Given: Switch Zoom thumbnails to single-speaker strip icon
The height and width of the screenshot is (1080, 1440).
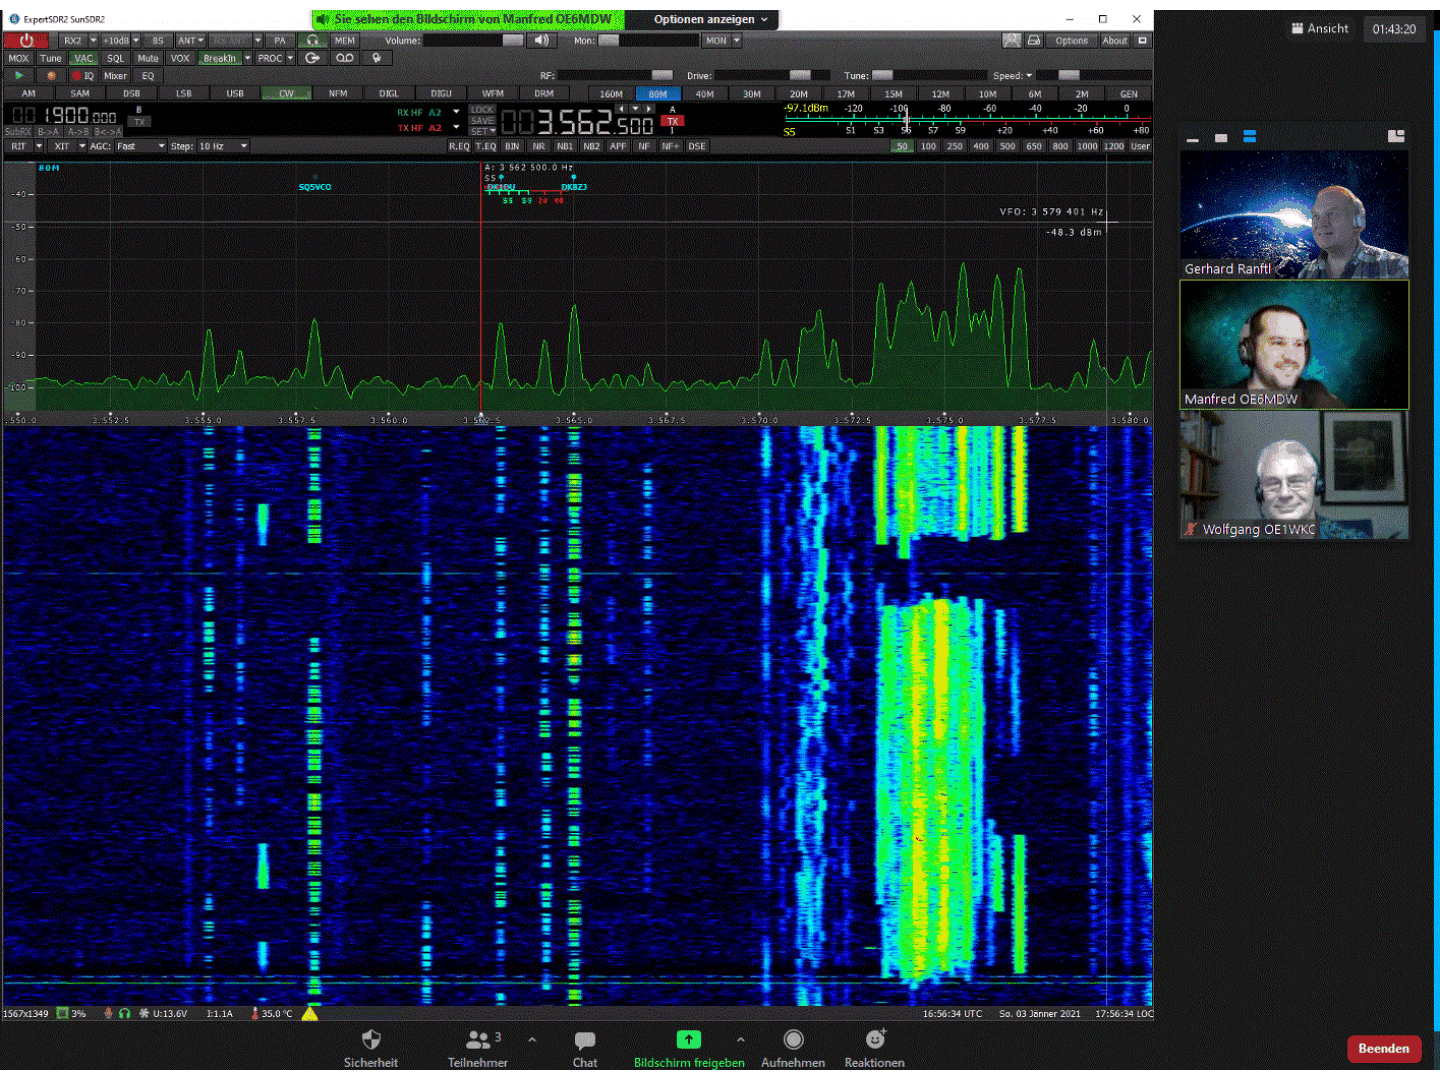Looking at the screenshot, I should (x=1221, y=138).
